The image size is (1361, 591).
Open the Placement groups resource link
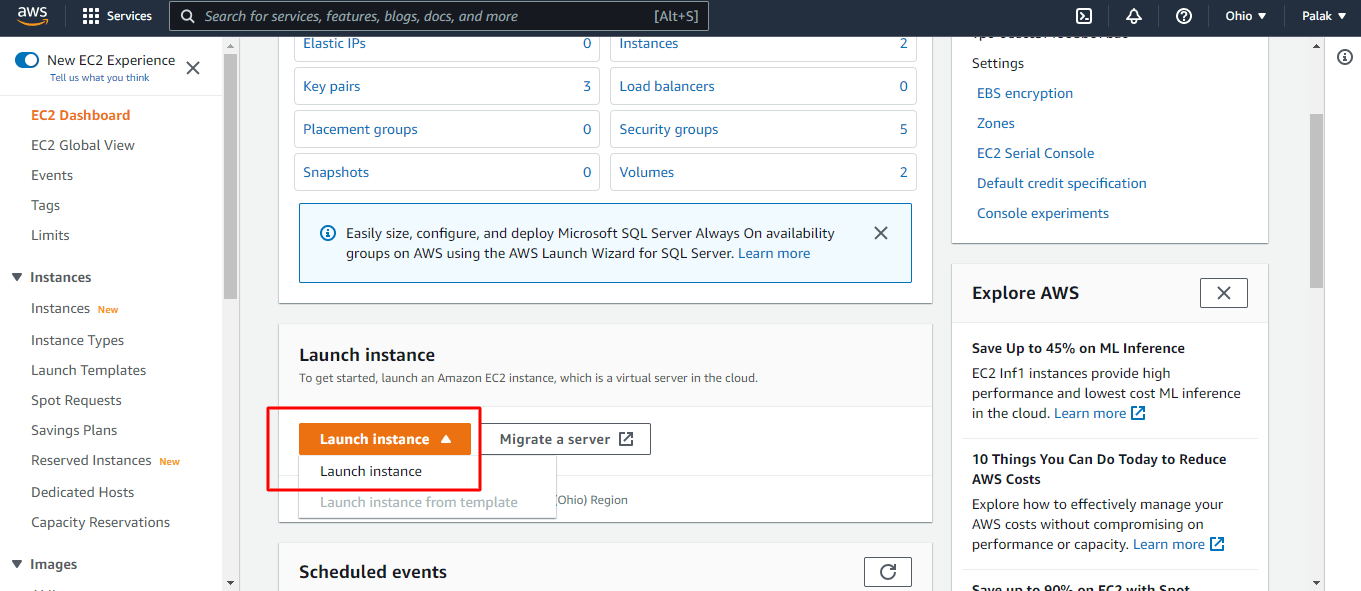(361, 129)
